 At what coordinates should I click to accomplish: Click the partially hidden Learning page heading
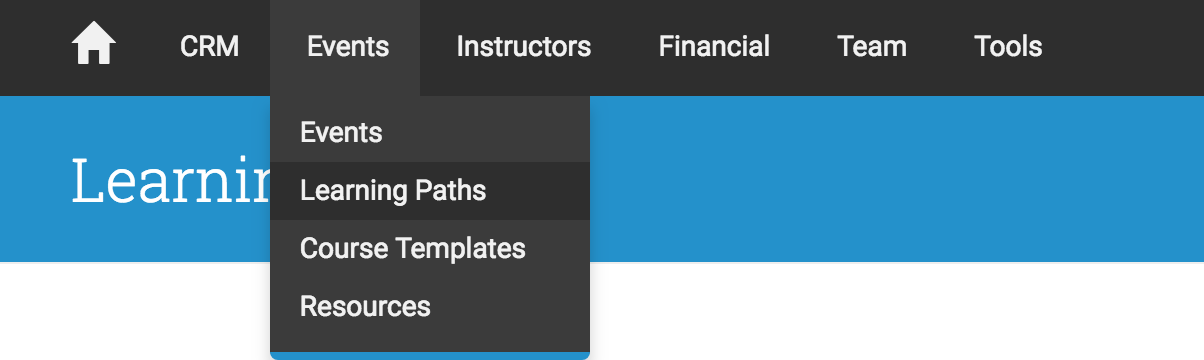(x=171, y=181)
